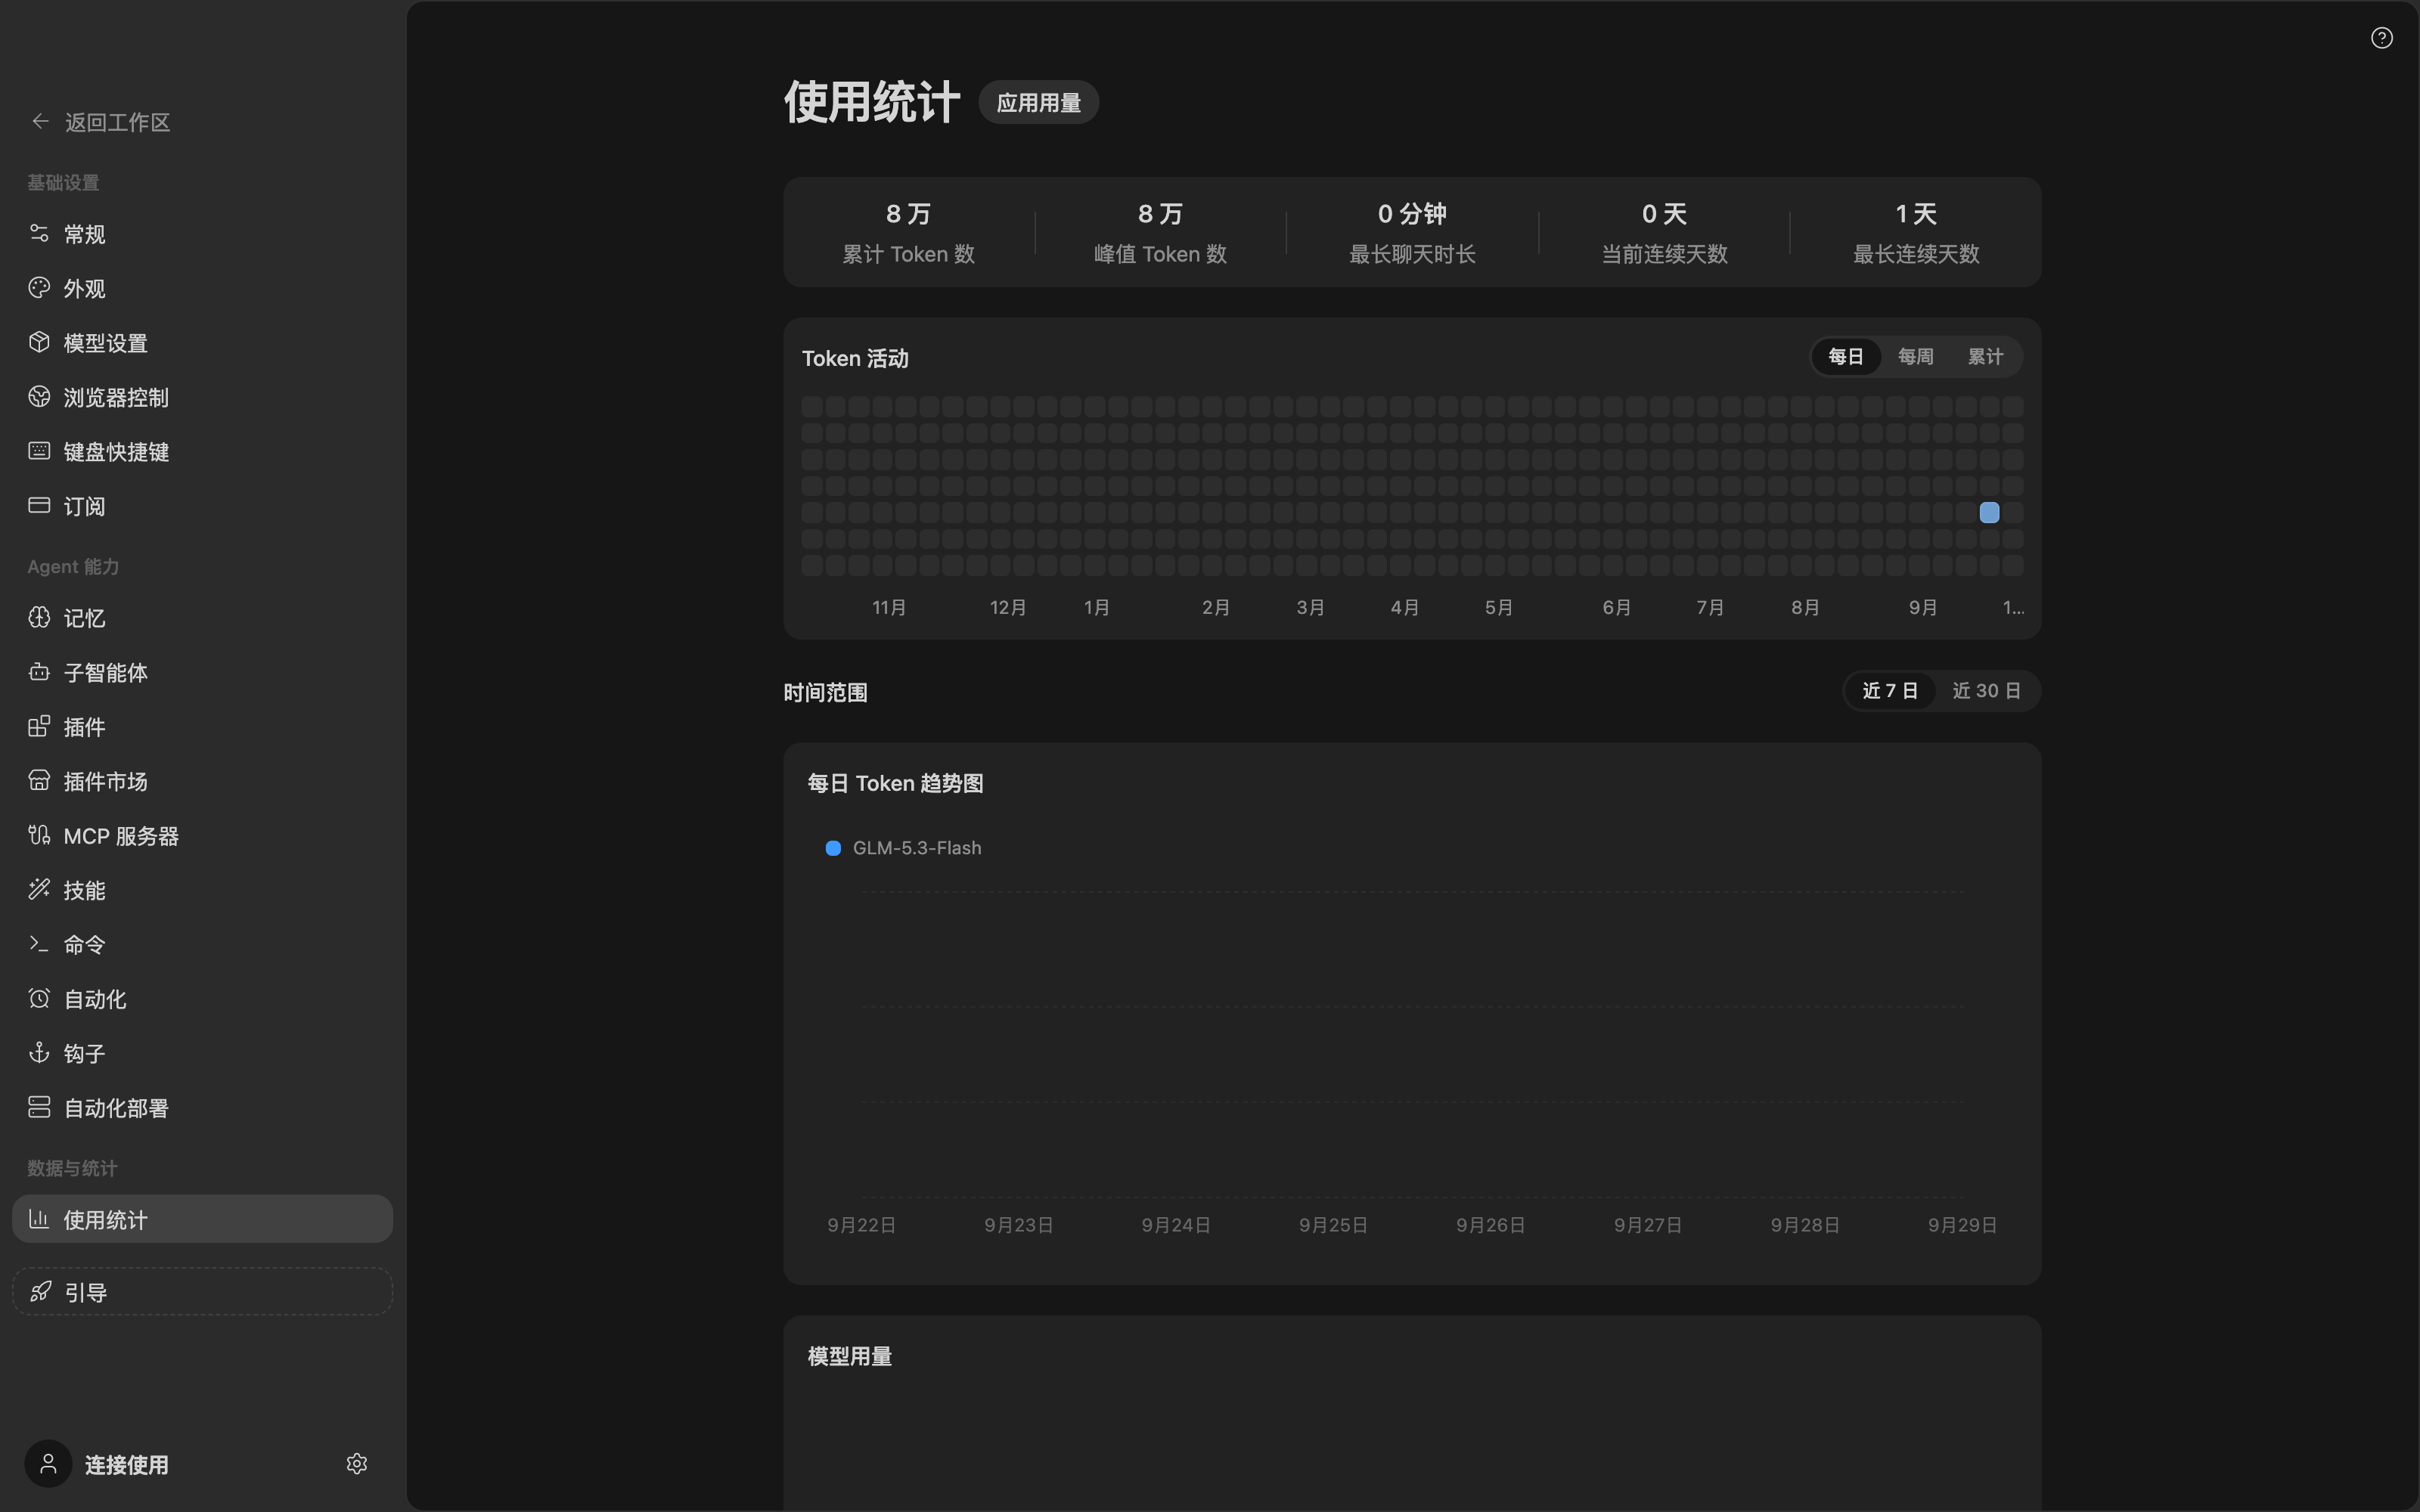Open help via question mark icon
This screenshot has width=2420, height=1512.
tap(2382, 38)
